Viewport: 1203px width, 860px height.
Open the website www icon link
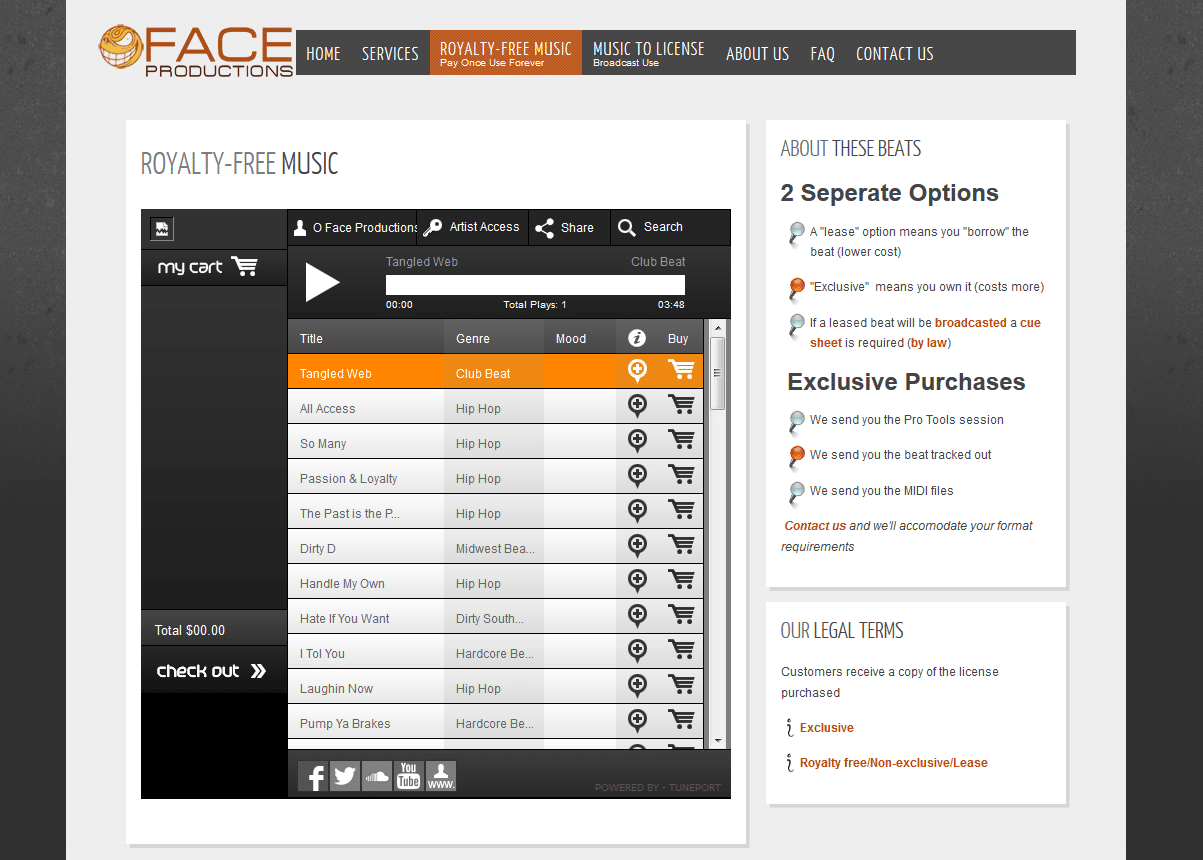[x=441, y=776]
